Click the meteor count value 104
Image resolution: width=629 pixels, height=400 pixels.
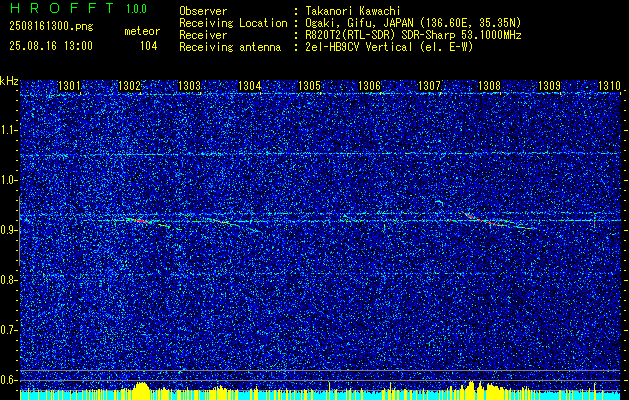pyautogui.click(x=148, y=46)
